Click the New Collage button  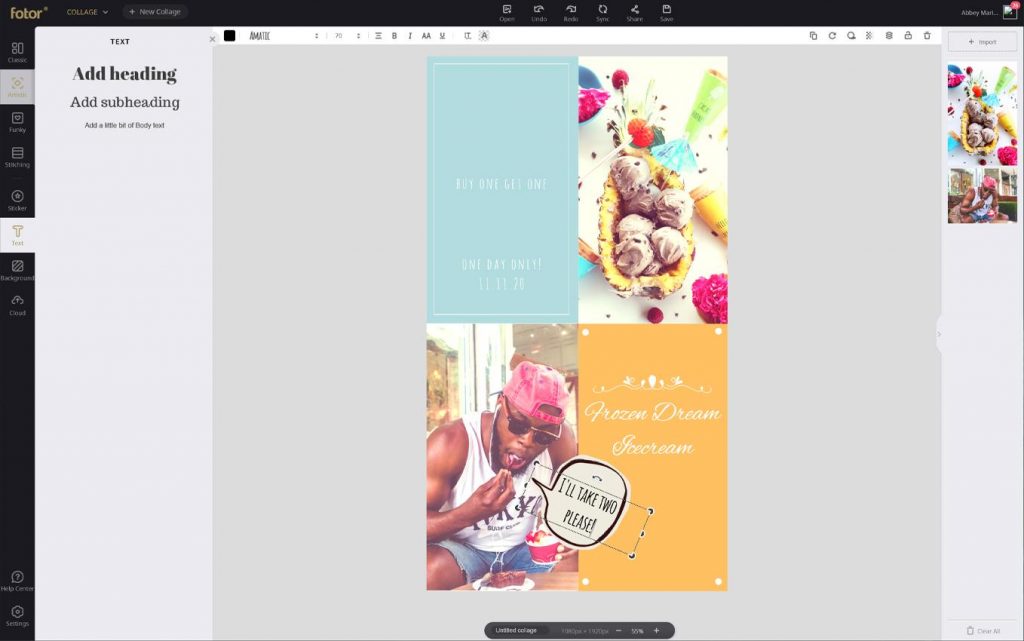pyautogui.click(x=155, y=12)
